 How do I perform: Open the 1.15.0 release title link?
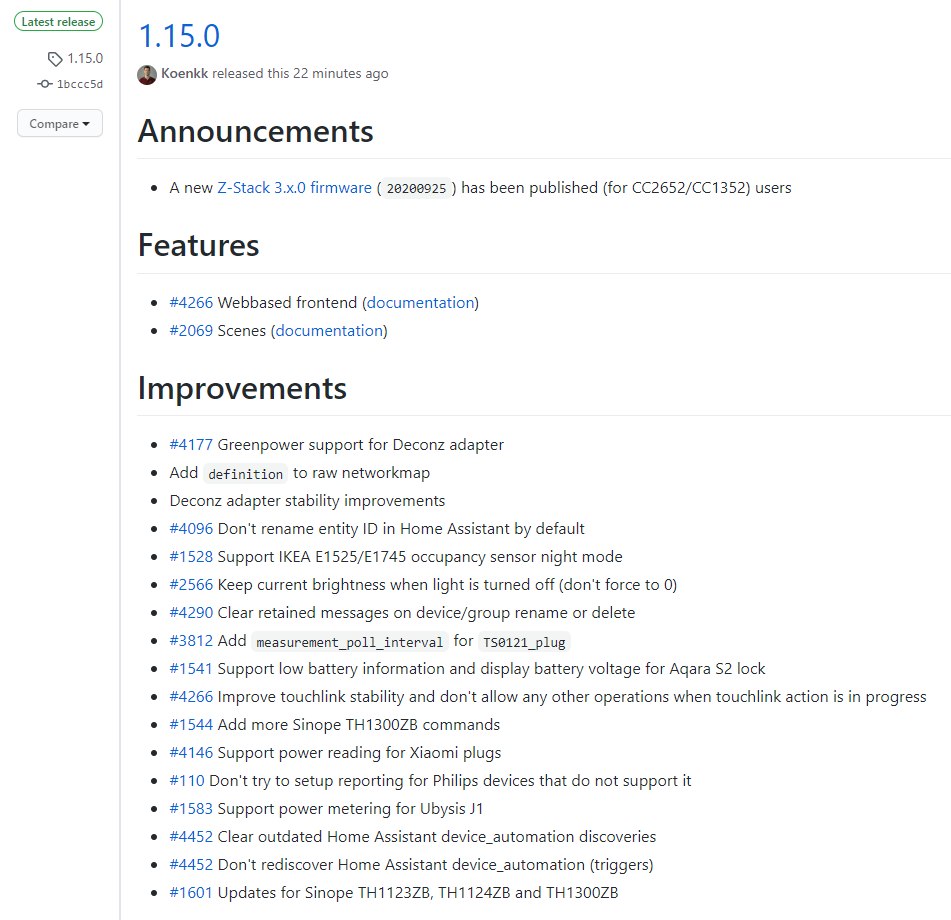tap(180, 36)
